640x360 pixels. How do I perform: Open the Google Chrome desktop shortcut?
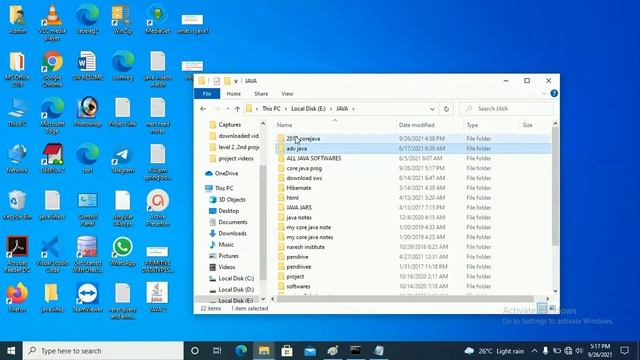click(x=52, y=69)
